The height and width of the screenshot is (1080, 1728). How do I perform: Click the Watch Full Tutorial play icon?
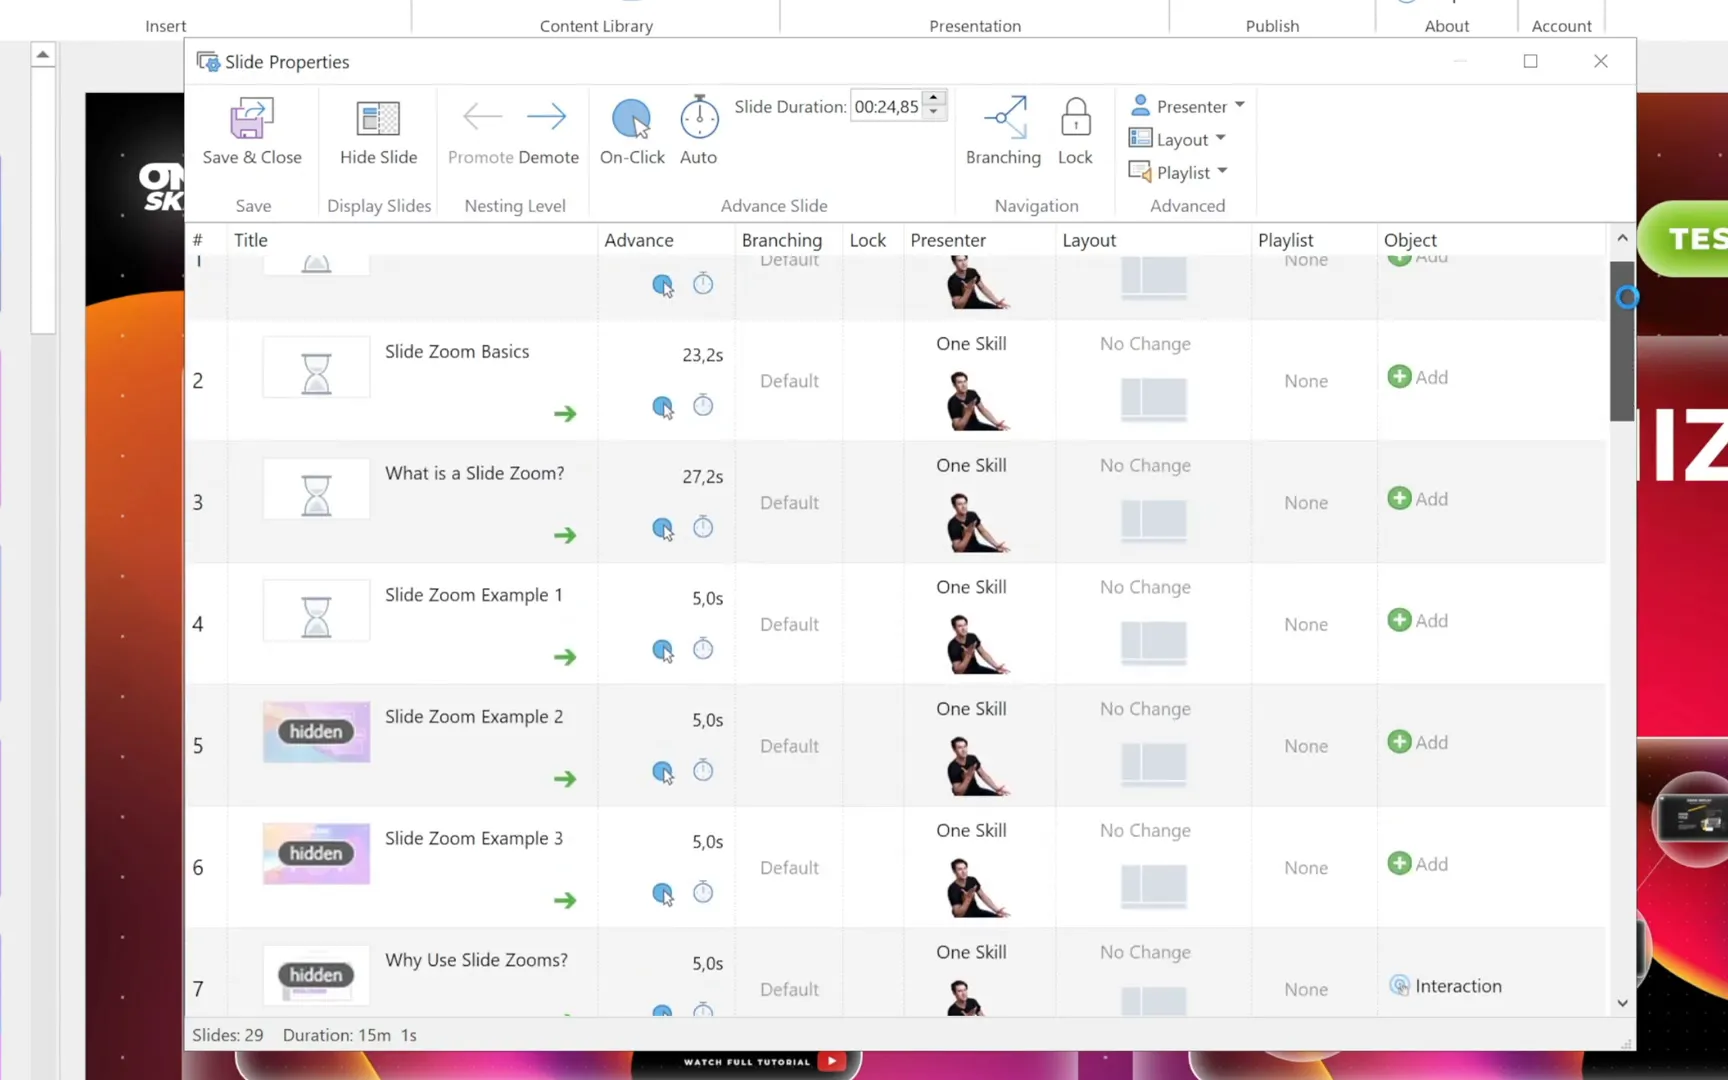[x=831, y=1061]
